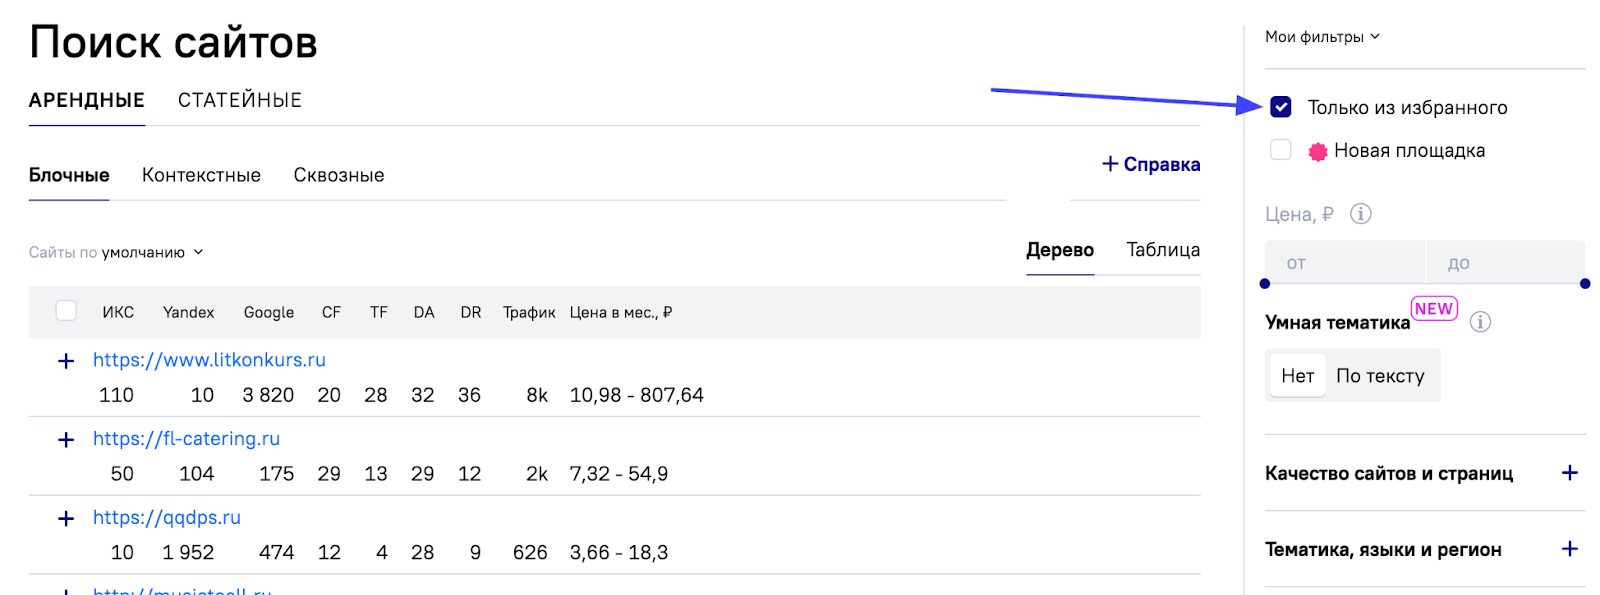The image size is (1600, 595).
Task: Open the Мои фильтры dropdown
Action: tap(1322, 37)
